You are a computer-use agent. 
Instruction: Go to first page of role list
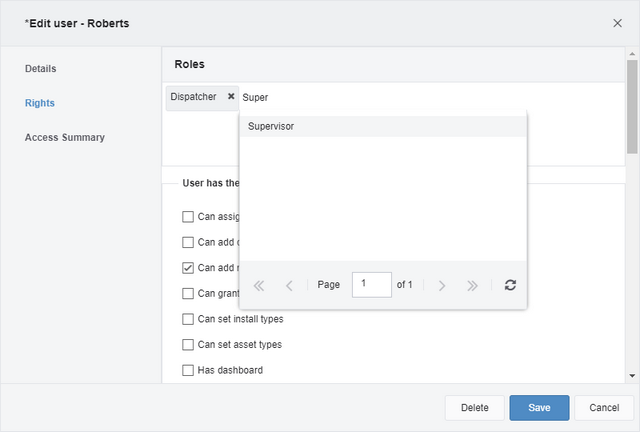pyautogui.click(x=259, y=285)
